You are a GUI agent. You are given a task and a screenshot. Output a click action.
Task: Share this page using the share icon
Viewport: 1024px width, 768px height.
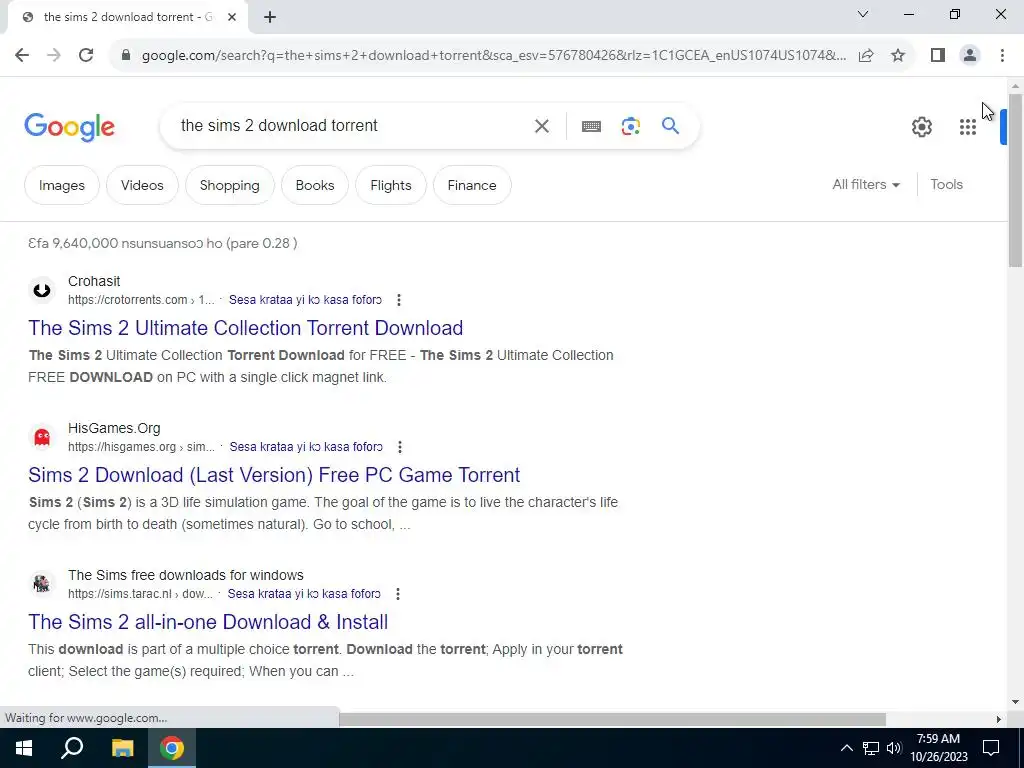click(x=866, y=56)
